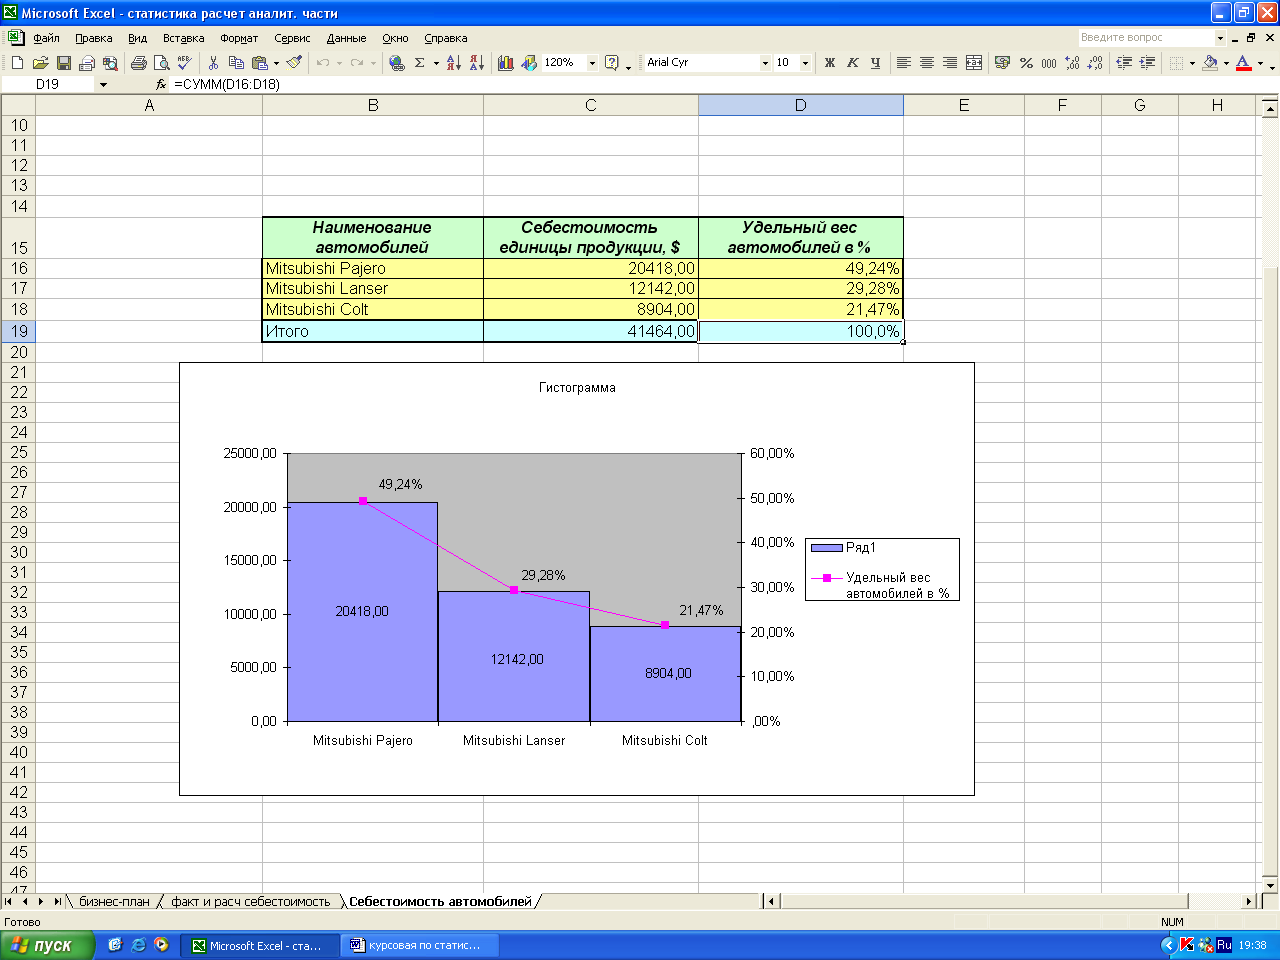
Task: Toggle bold formatting (Ж)
Action: tap(829, 63)
